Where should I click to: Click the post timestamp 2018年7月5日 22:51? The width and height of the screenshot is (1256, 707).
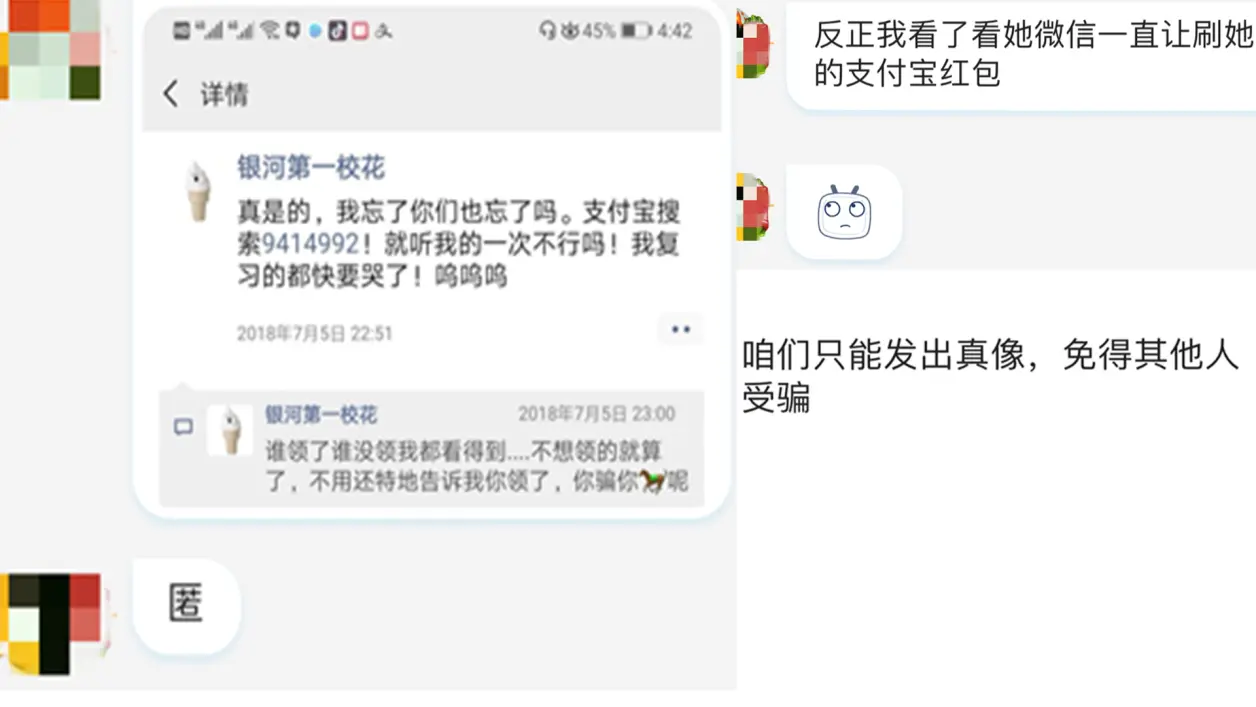[314, 333]
